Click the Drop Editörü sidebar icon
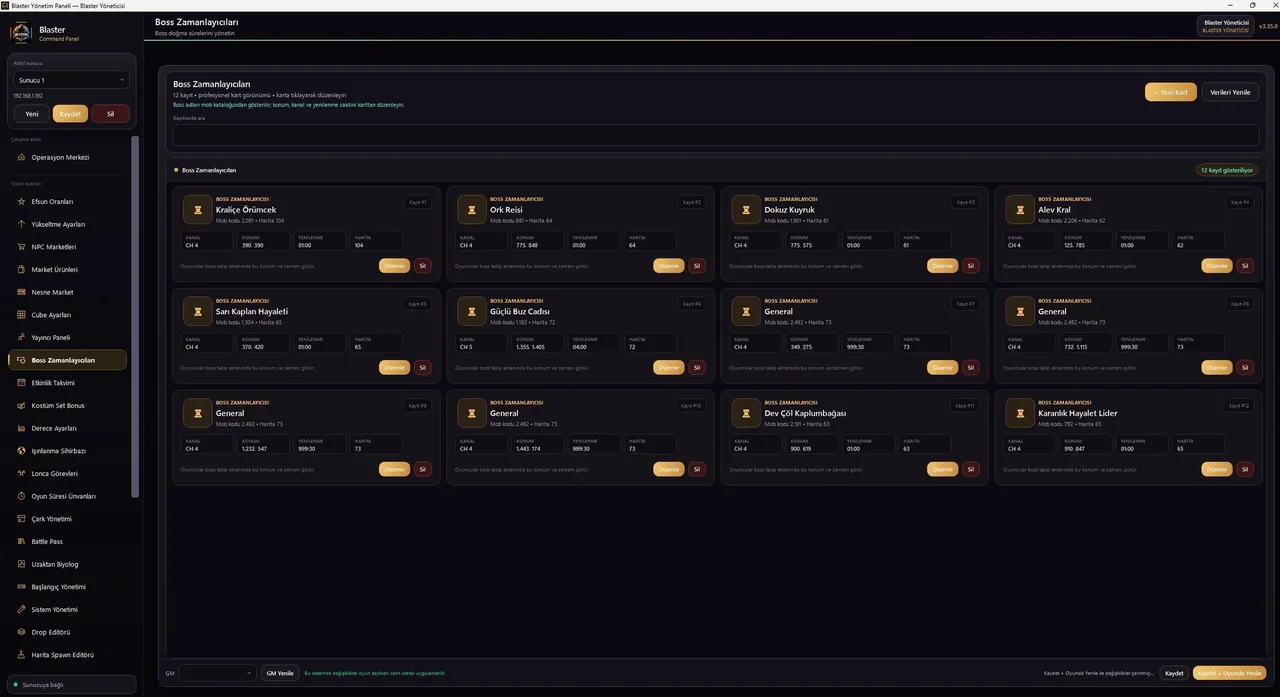The image size is (1280, 697). 21,632
